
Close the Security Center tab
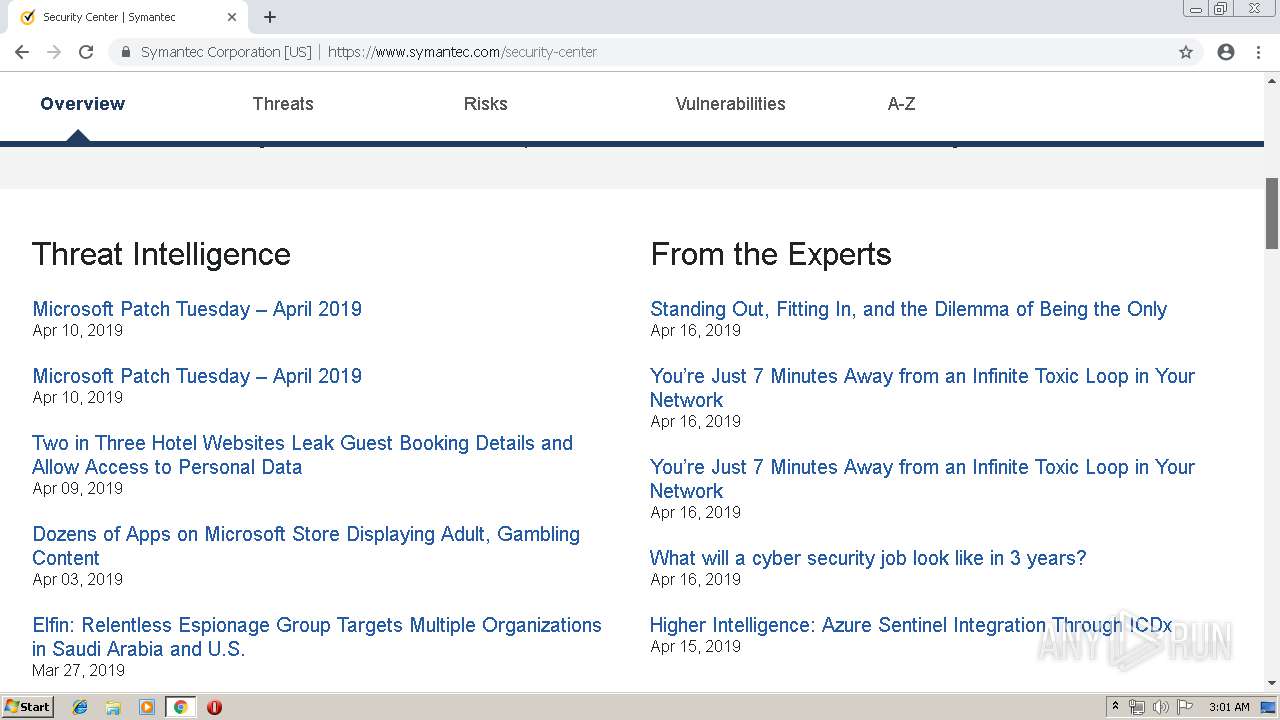[232, 17]
